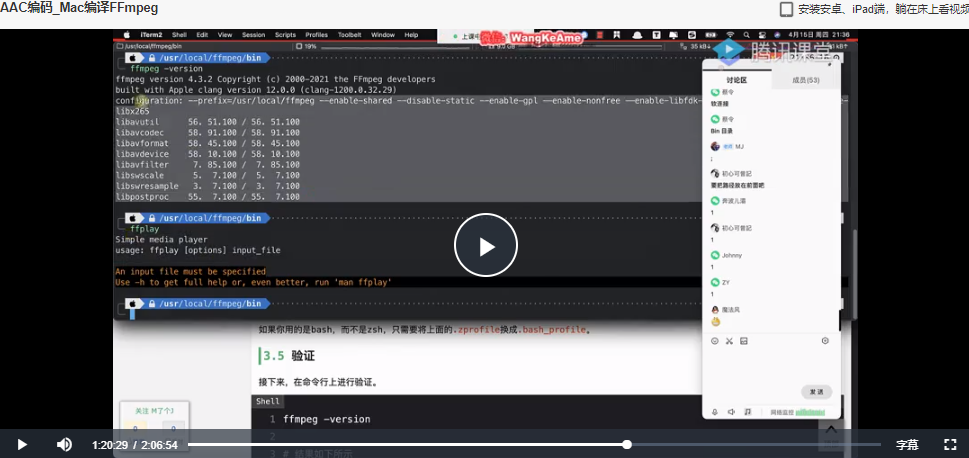Open the Help menu
Screen dimensions: 969x458
[411, 35]
